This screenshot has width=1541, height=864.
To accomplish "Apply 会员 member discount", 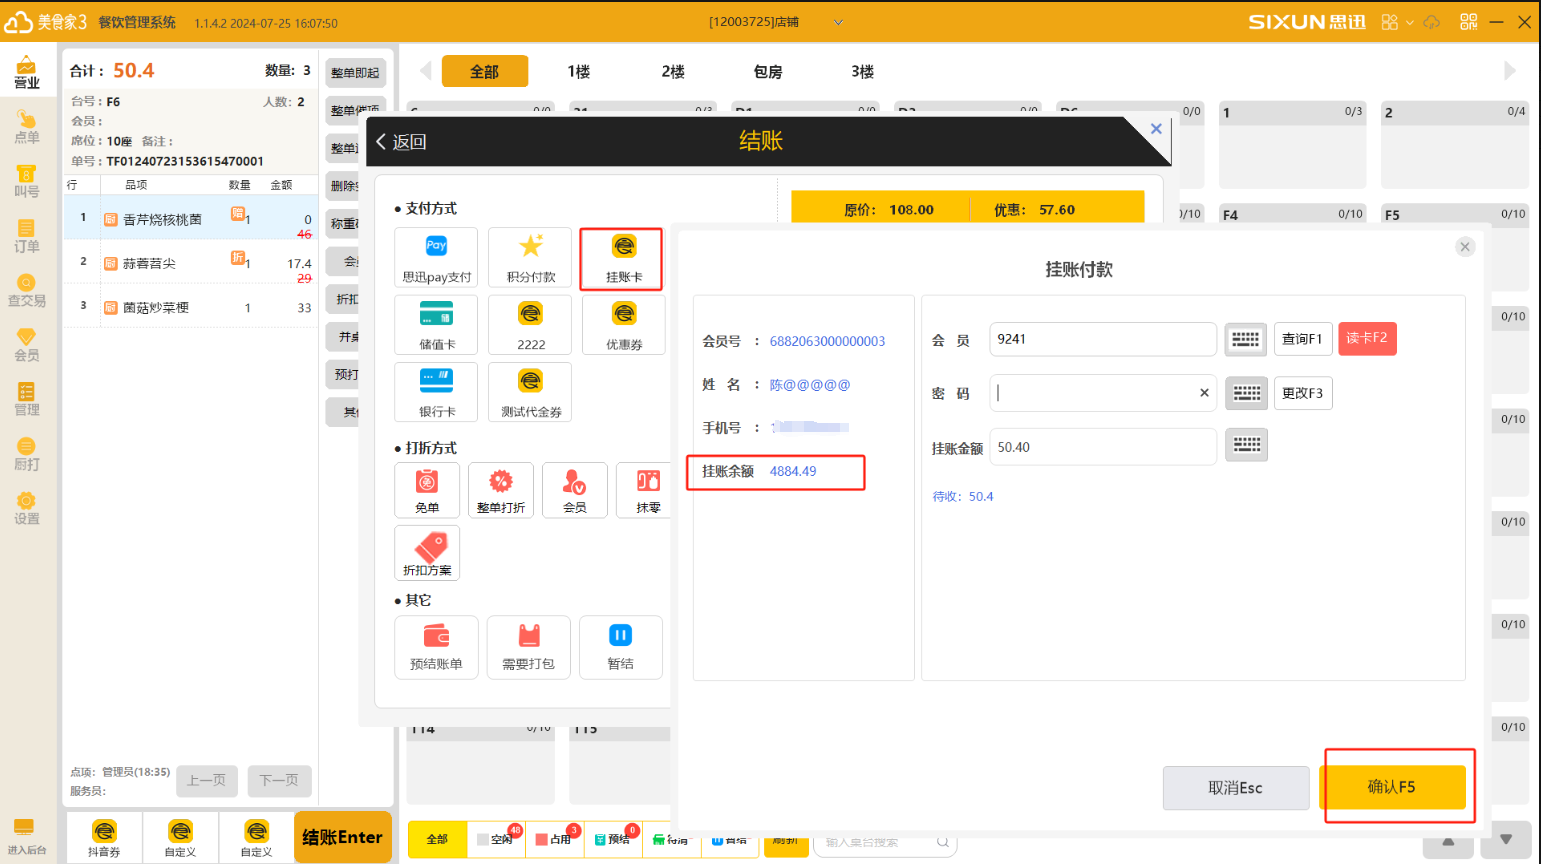I will (575, 490).
